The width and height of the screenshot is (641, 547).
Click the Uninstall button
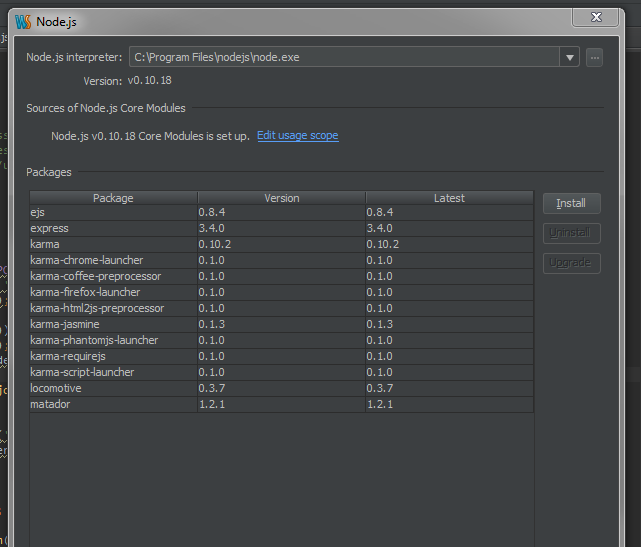coord(572,233)
